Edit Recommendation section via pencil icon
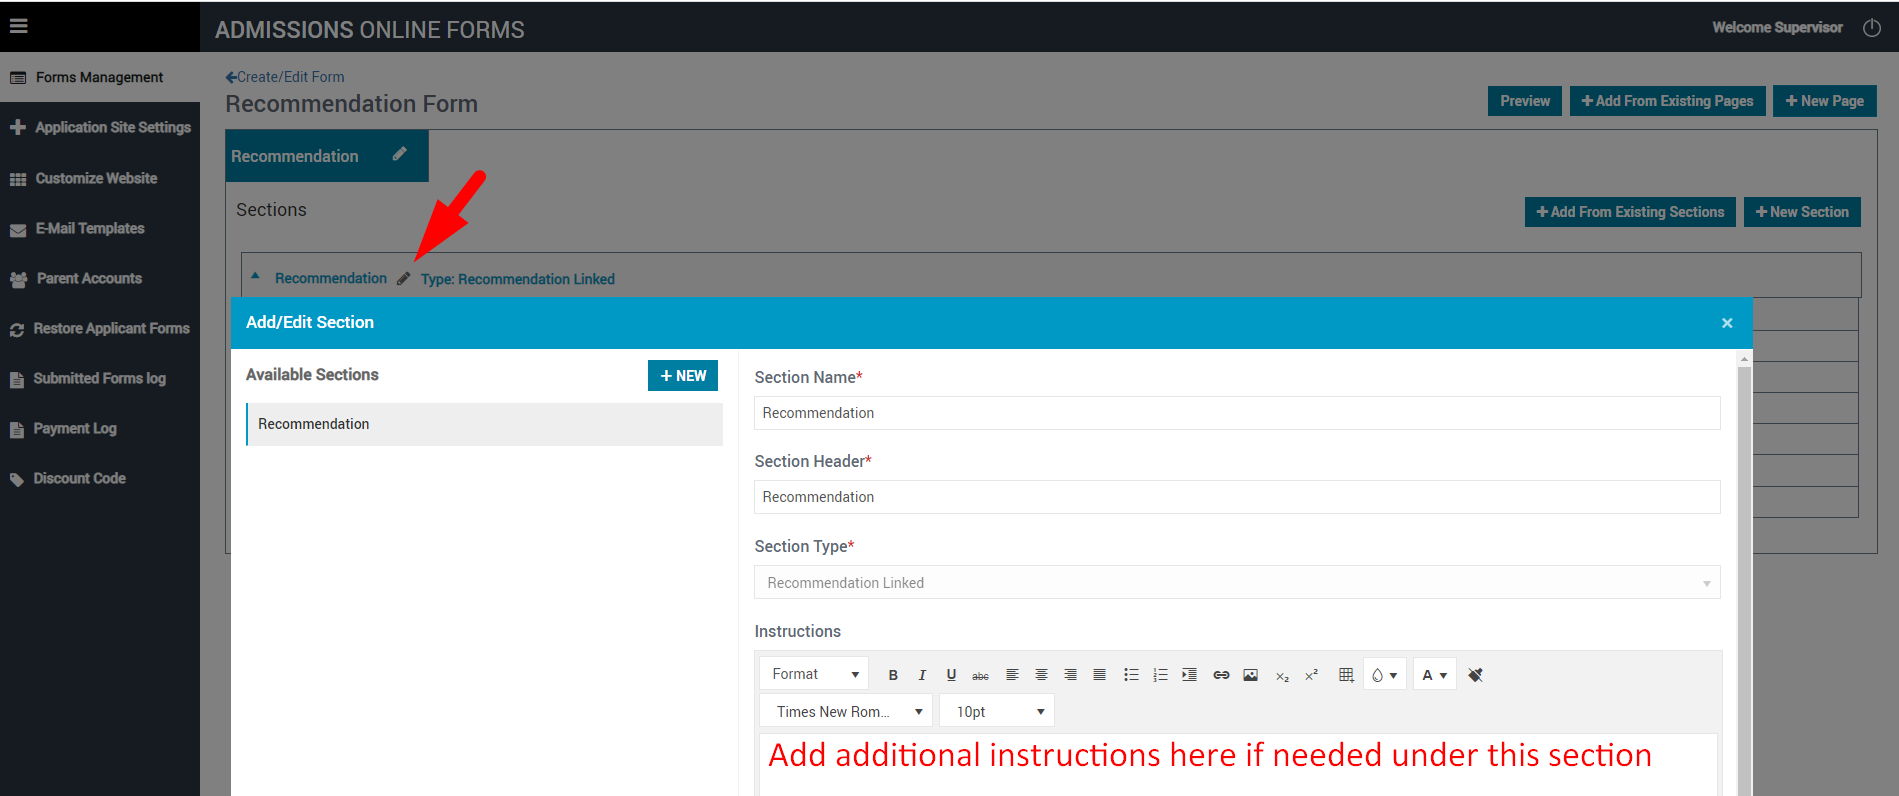Image resolution: width=1899 pixels, height=796 pixels. [404, 279]
